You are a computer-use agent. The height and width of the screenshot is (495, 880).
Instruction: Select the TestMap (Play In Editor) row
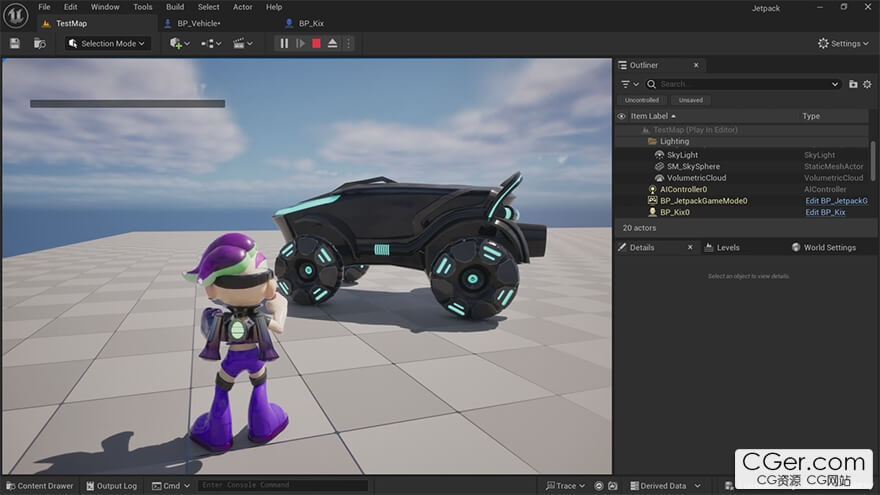point(742,130)
